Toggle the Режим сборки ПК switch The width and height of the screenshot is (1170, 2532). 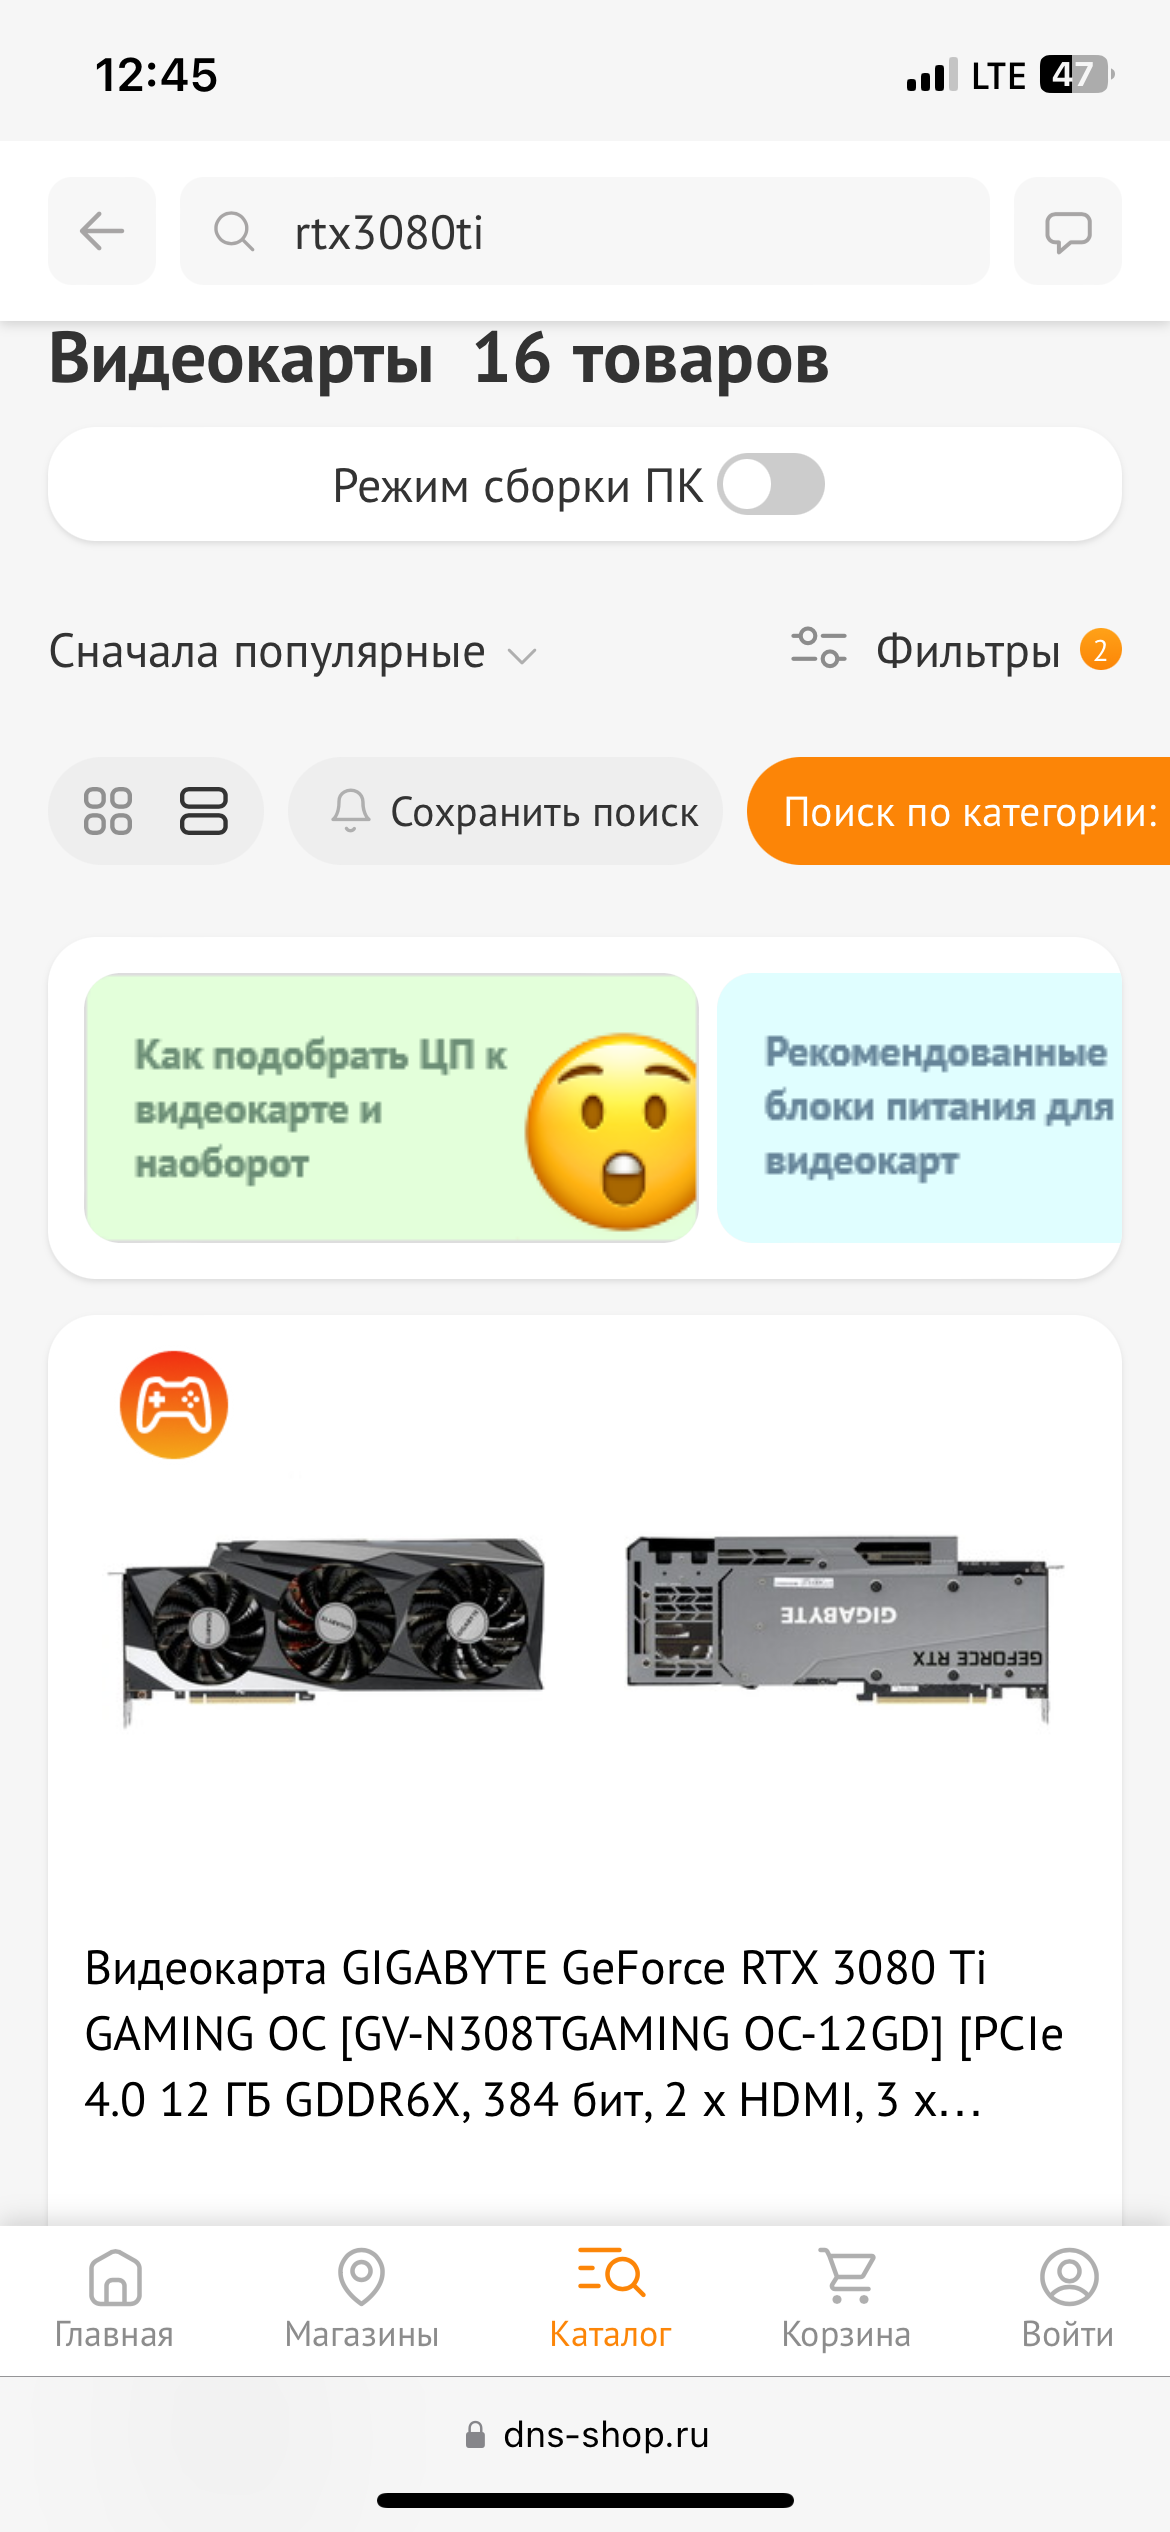771,485
